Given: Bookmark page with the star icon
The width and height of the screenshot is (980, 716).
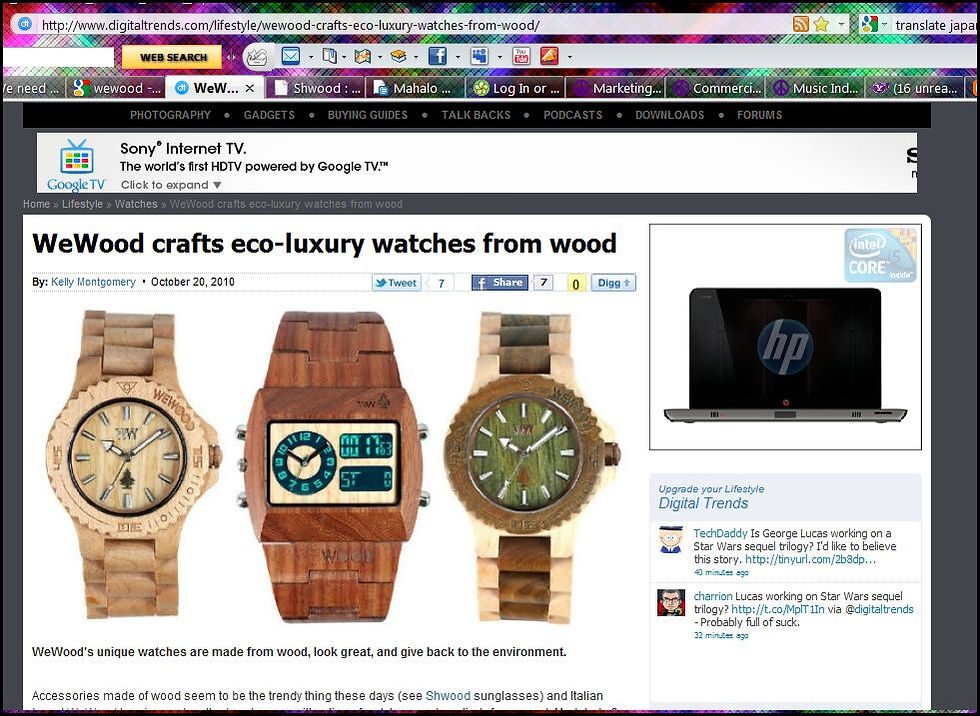Looking at the screenshot, I should (821, 24).
